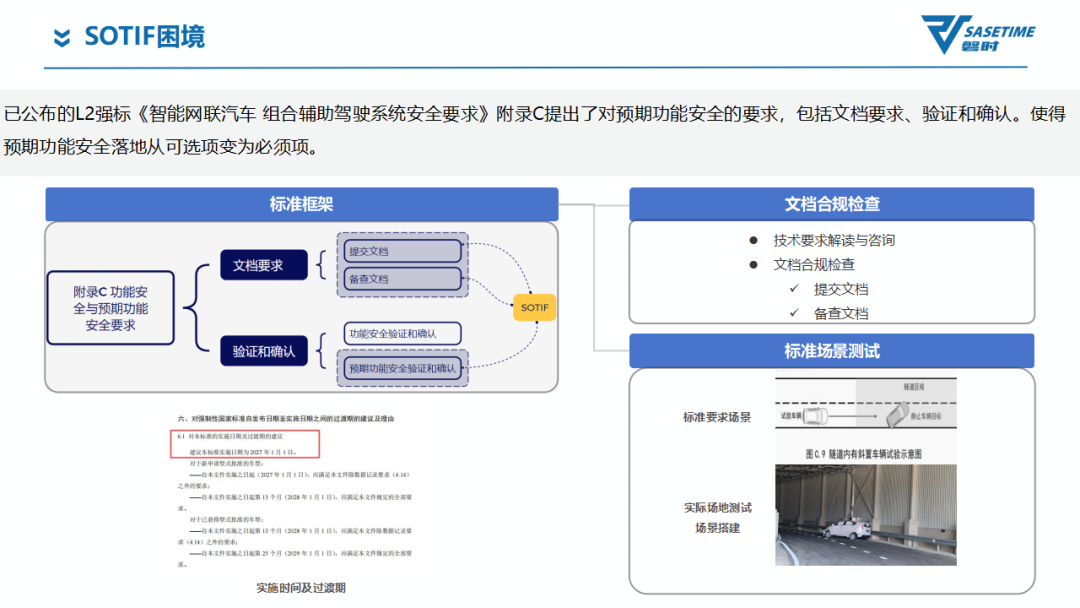This screenshot has height=608, width=1080.
Task: Click the 图C.9 隧道内有斜置车辆试验示意图 caption
Action: (x=863, y=454)
